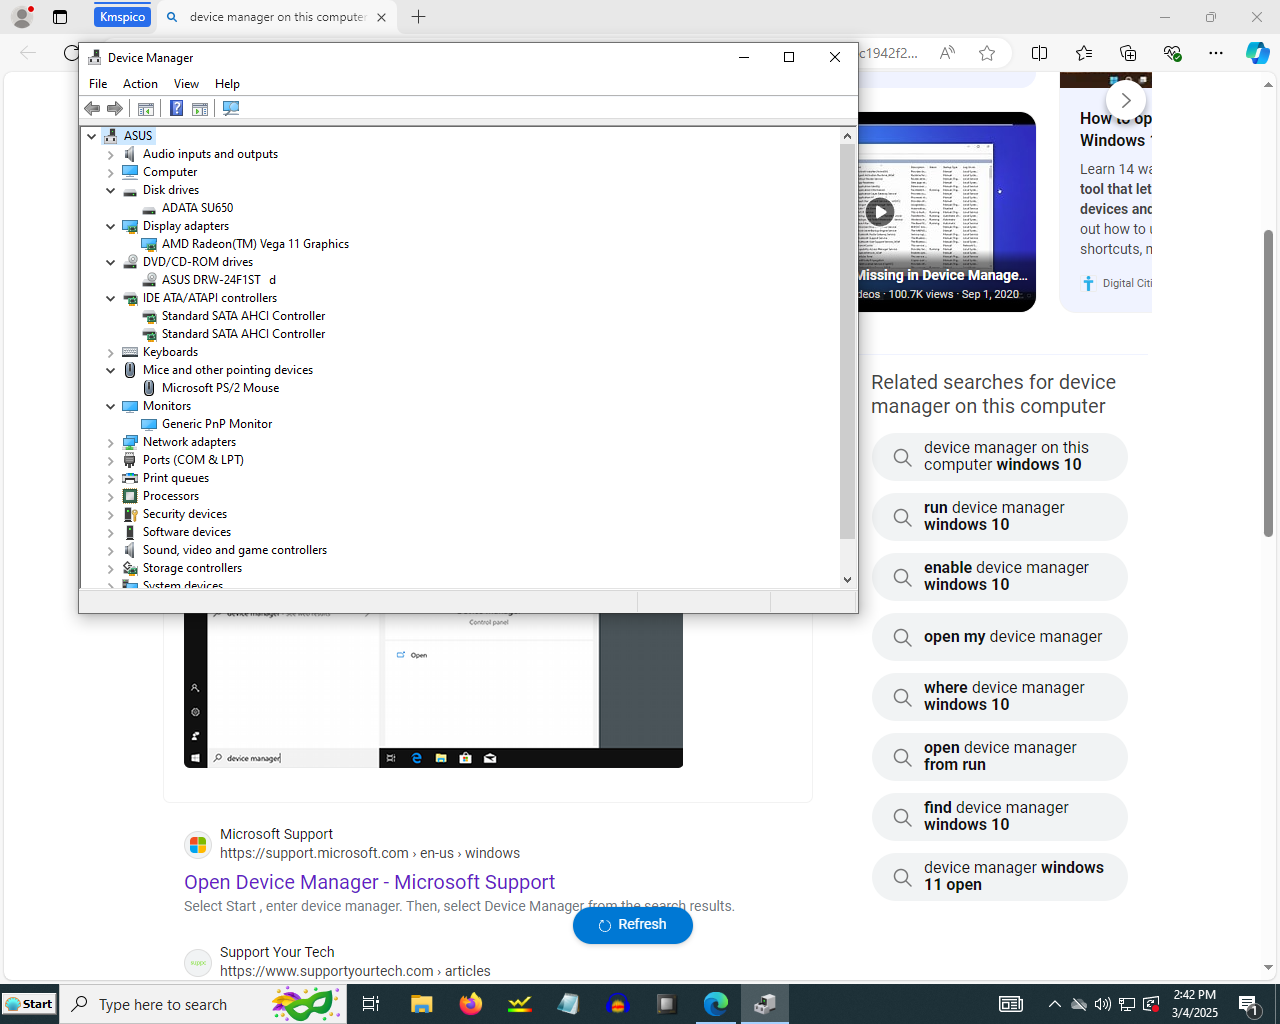Image resolution: width=1280 pixels, height=1024 pixels.
Task: Collapse the Display adapters category
Action: [111, 226]
